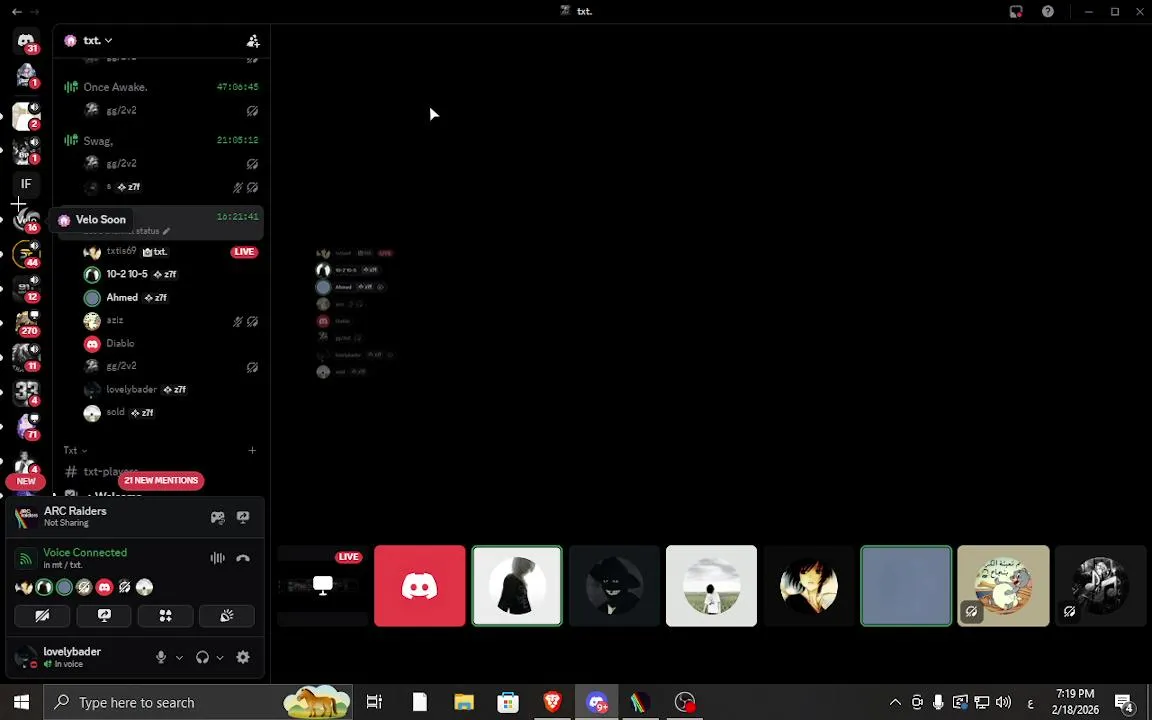
Task: Open Brave browser from taskbar
Action: coord(552,702)
